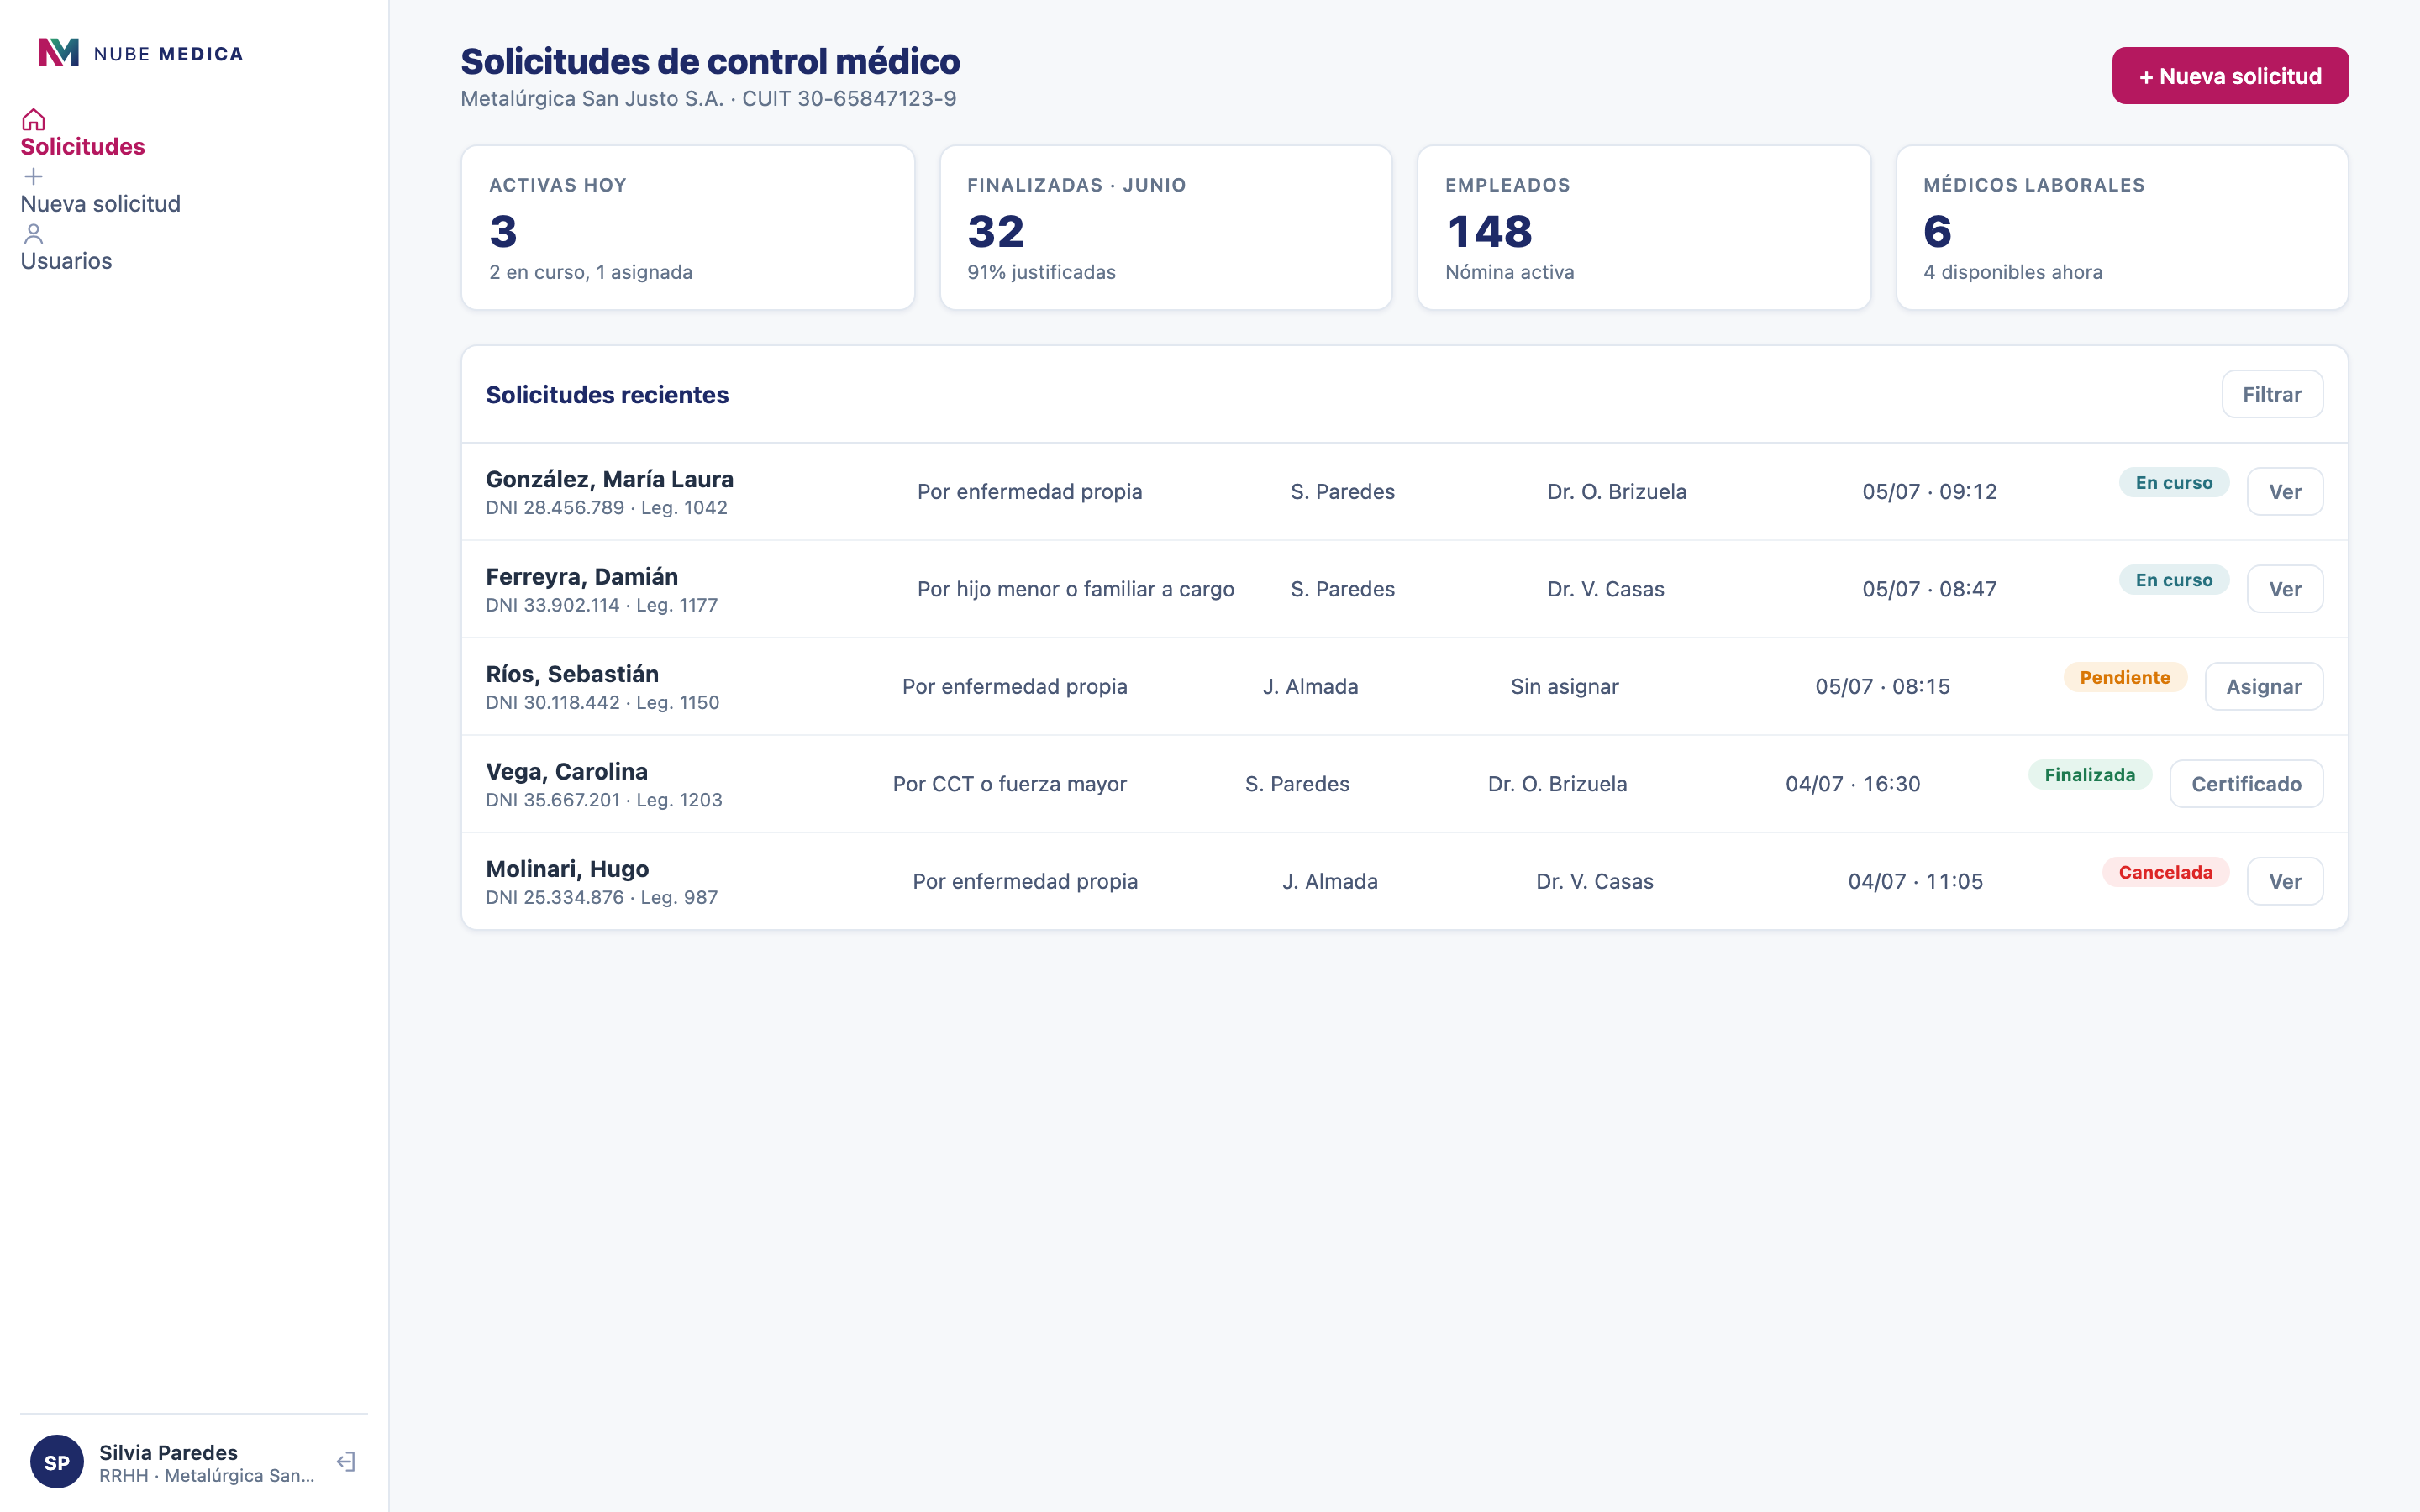Screen dimensions: 2420x1512
Task: Click the plus icon above Nueva solicitud
Action: (33, 176)
